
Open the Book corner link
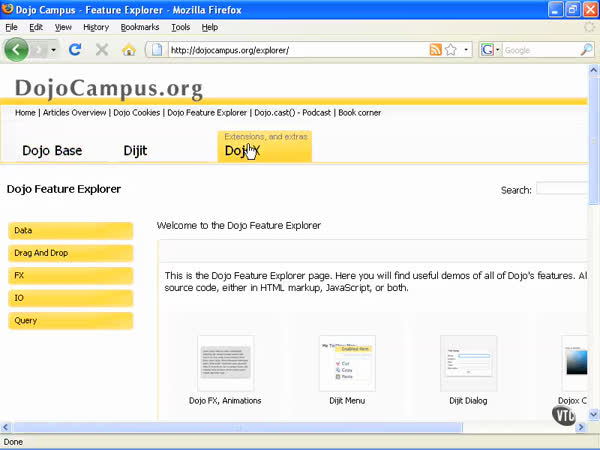point(360,113)
